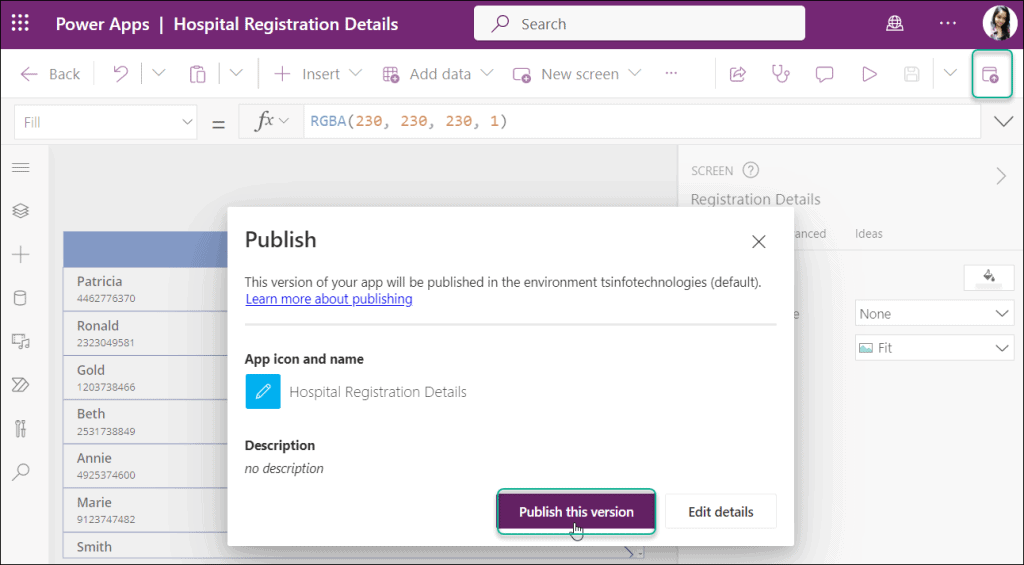This screenshot has height=565, width=1024.
Task: Select the Patricia gallery row
Action: pyautogui.click(x=146, y=289)
